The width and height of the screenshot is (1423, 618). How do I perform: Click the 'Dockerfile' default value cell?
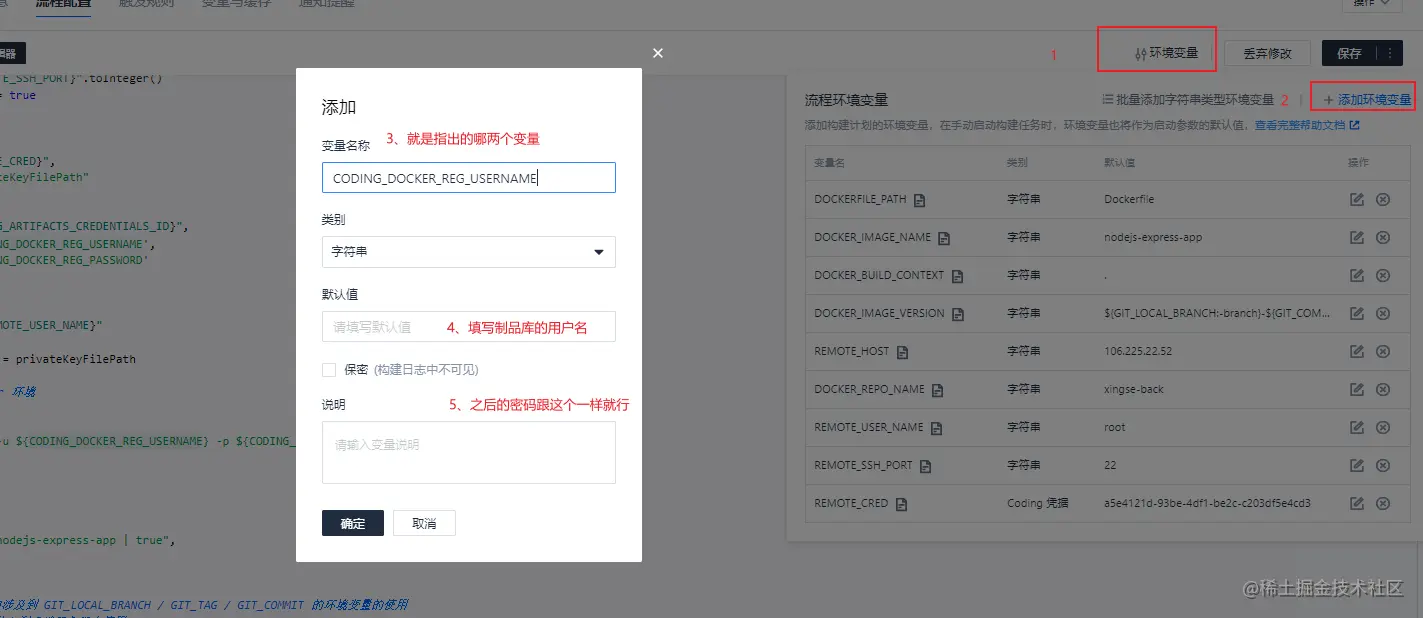coord(1129,199)
